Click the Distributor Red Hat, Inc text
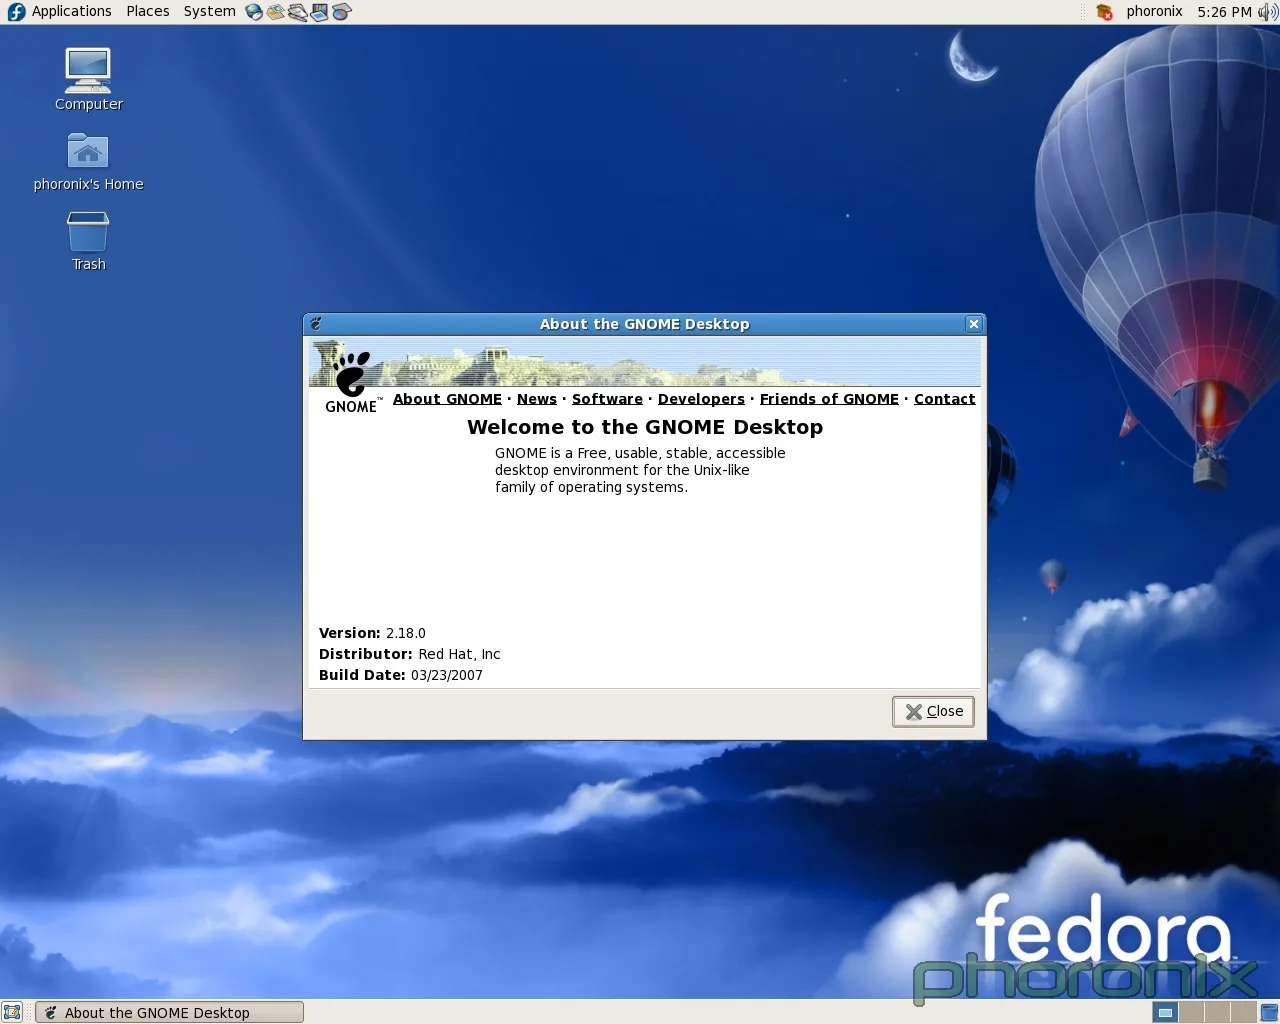This screenshot has width=1280, height=1024. click(409, 654)
